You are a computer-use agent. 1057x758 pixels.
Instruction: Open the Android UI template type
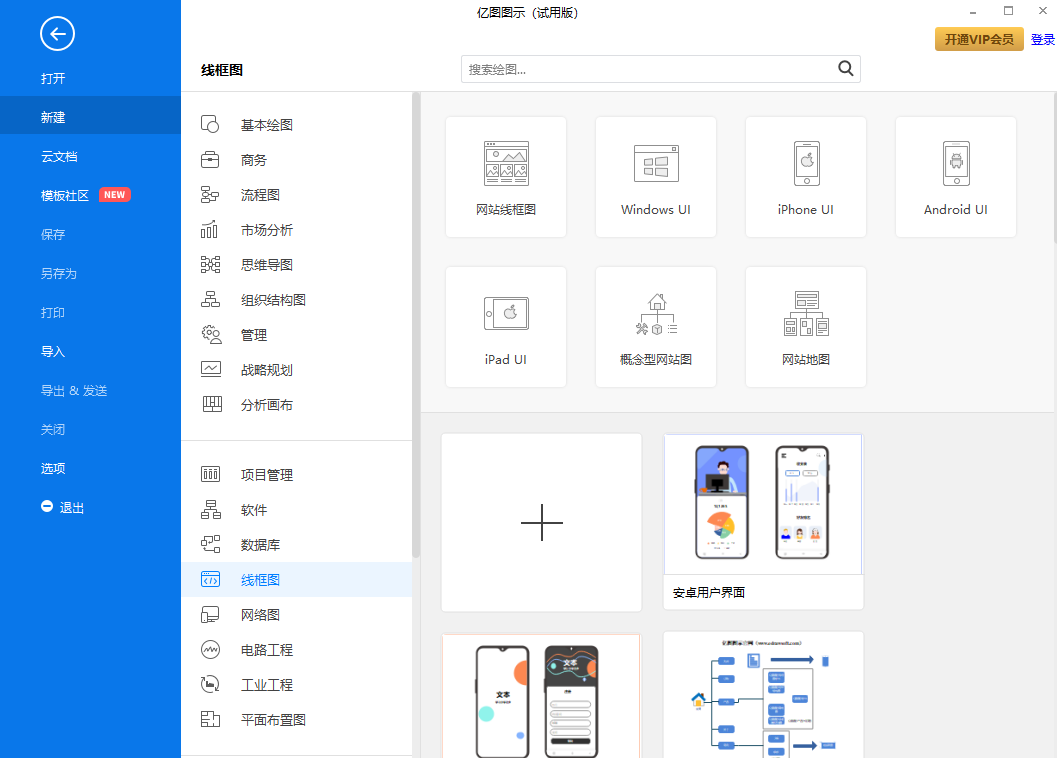pyautogui.click(x=956, y=177)
